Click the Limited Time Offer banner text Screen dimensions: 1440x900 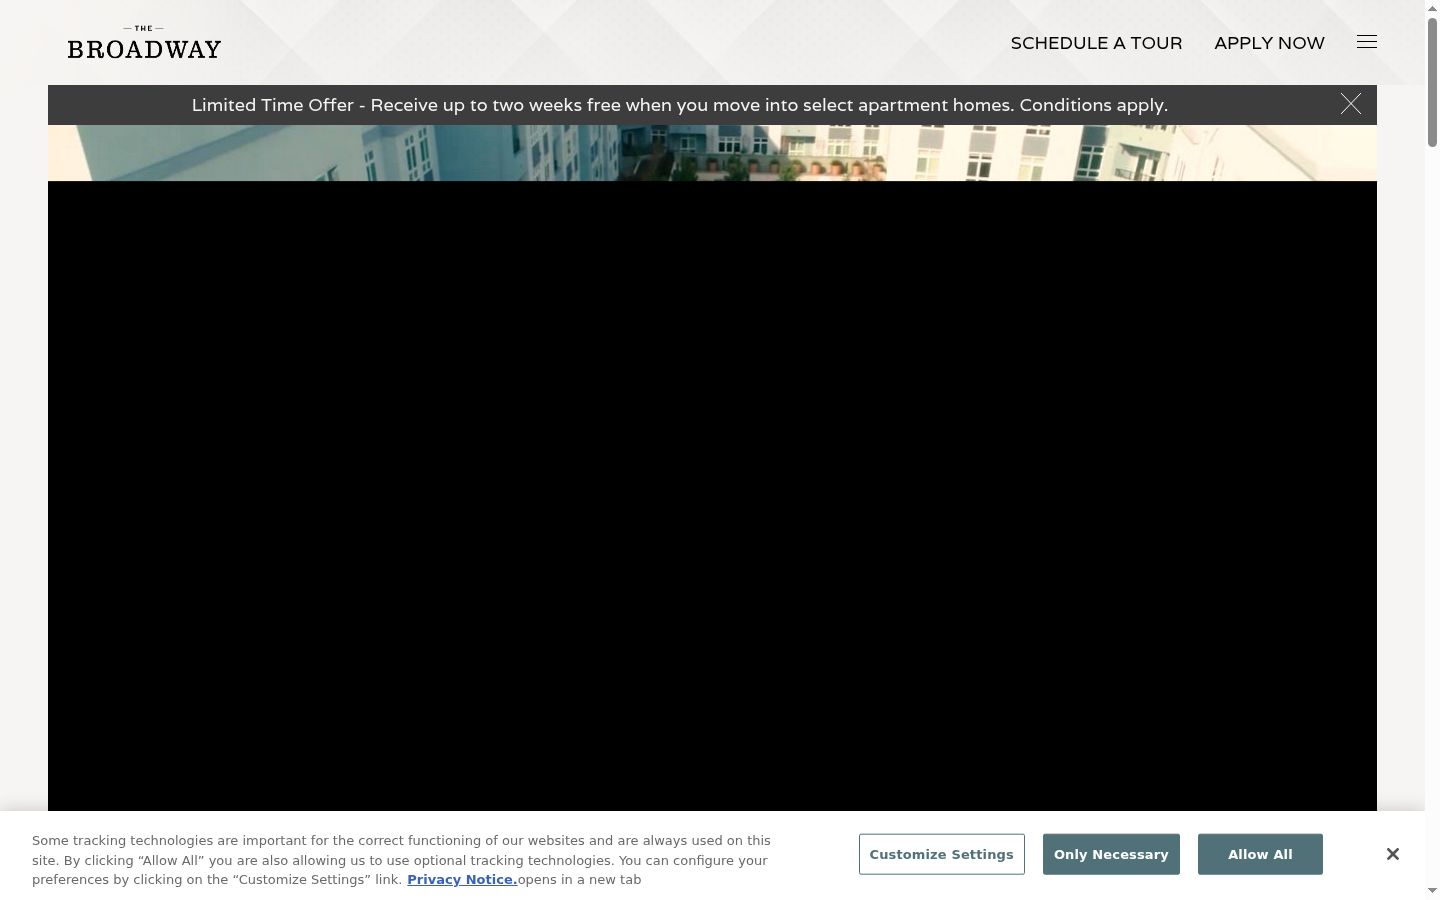coord(680,105)
